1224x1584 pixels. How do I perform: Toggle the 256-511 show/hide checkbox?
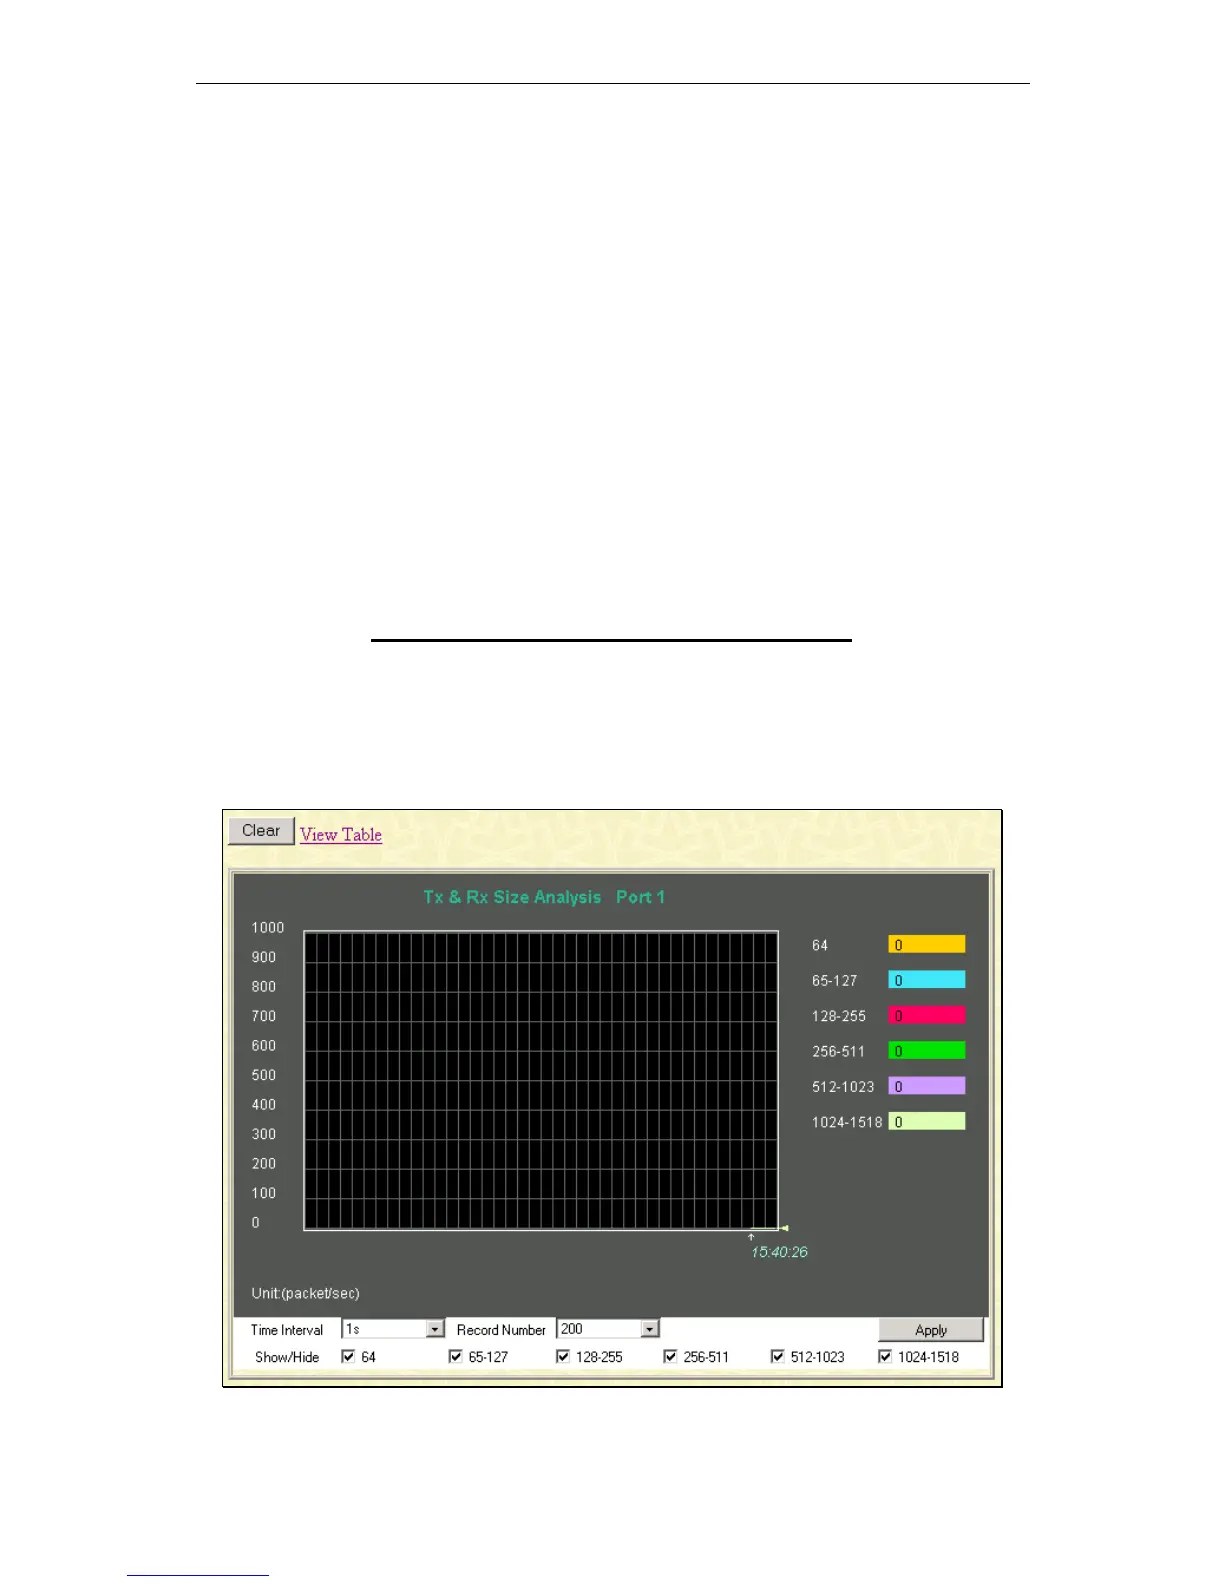pos(670,1356)
